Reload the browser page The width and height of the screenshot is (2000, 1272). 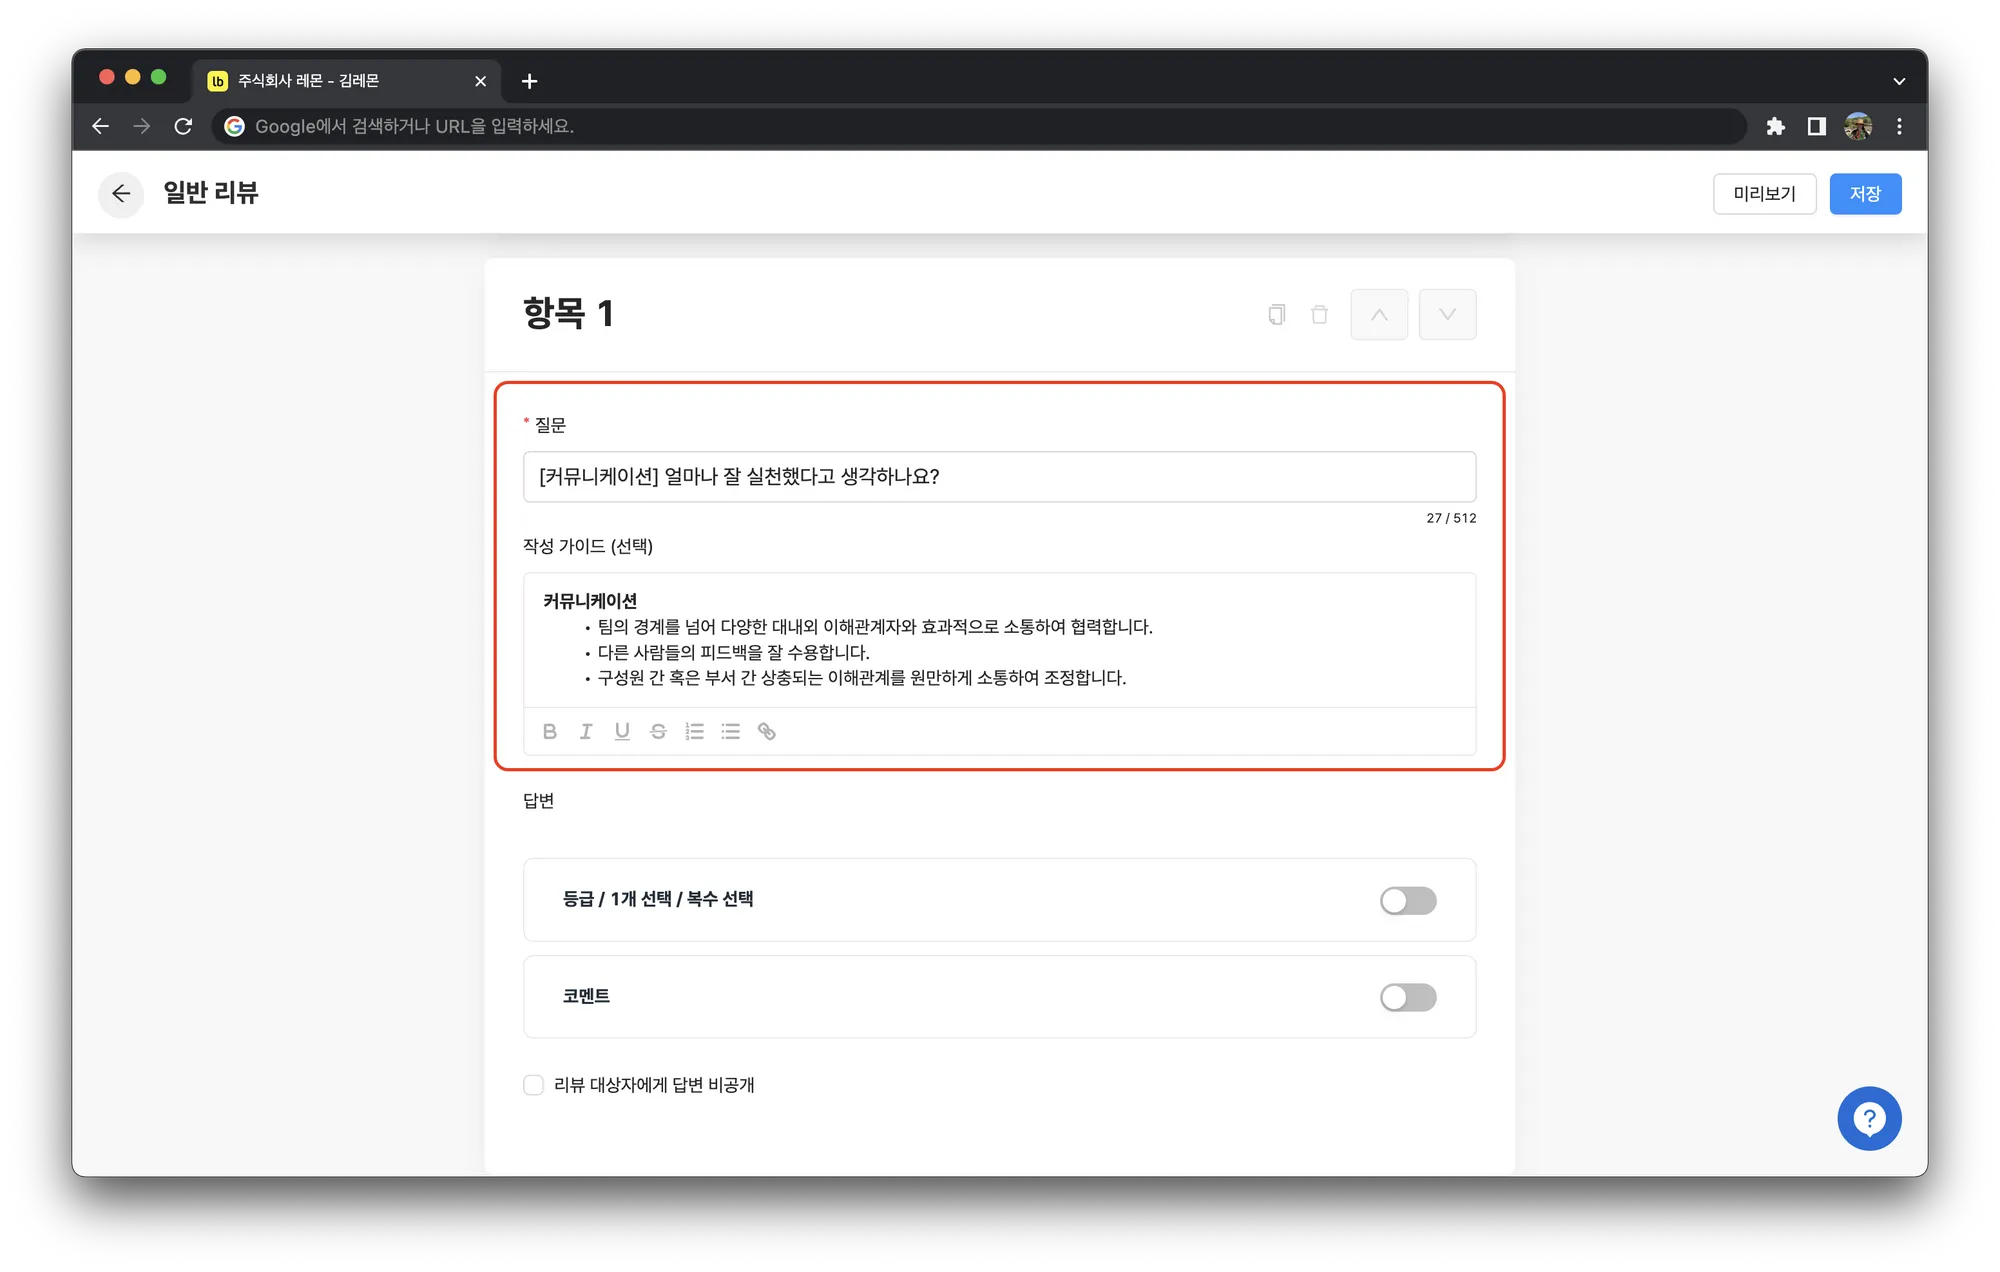pos(183,126)
